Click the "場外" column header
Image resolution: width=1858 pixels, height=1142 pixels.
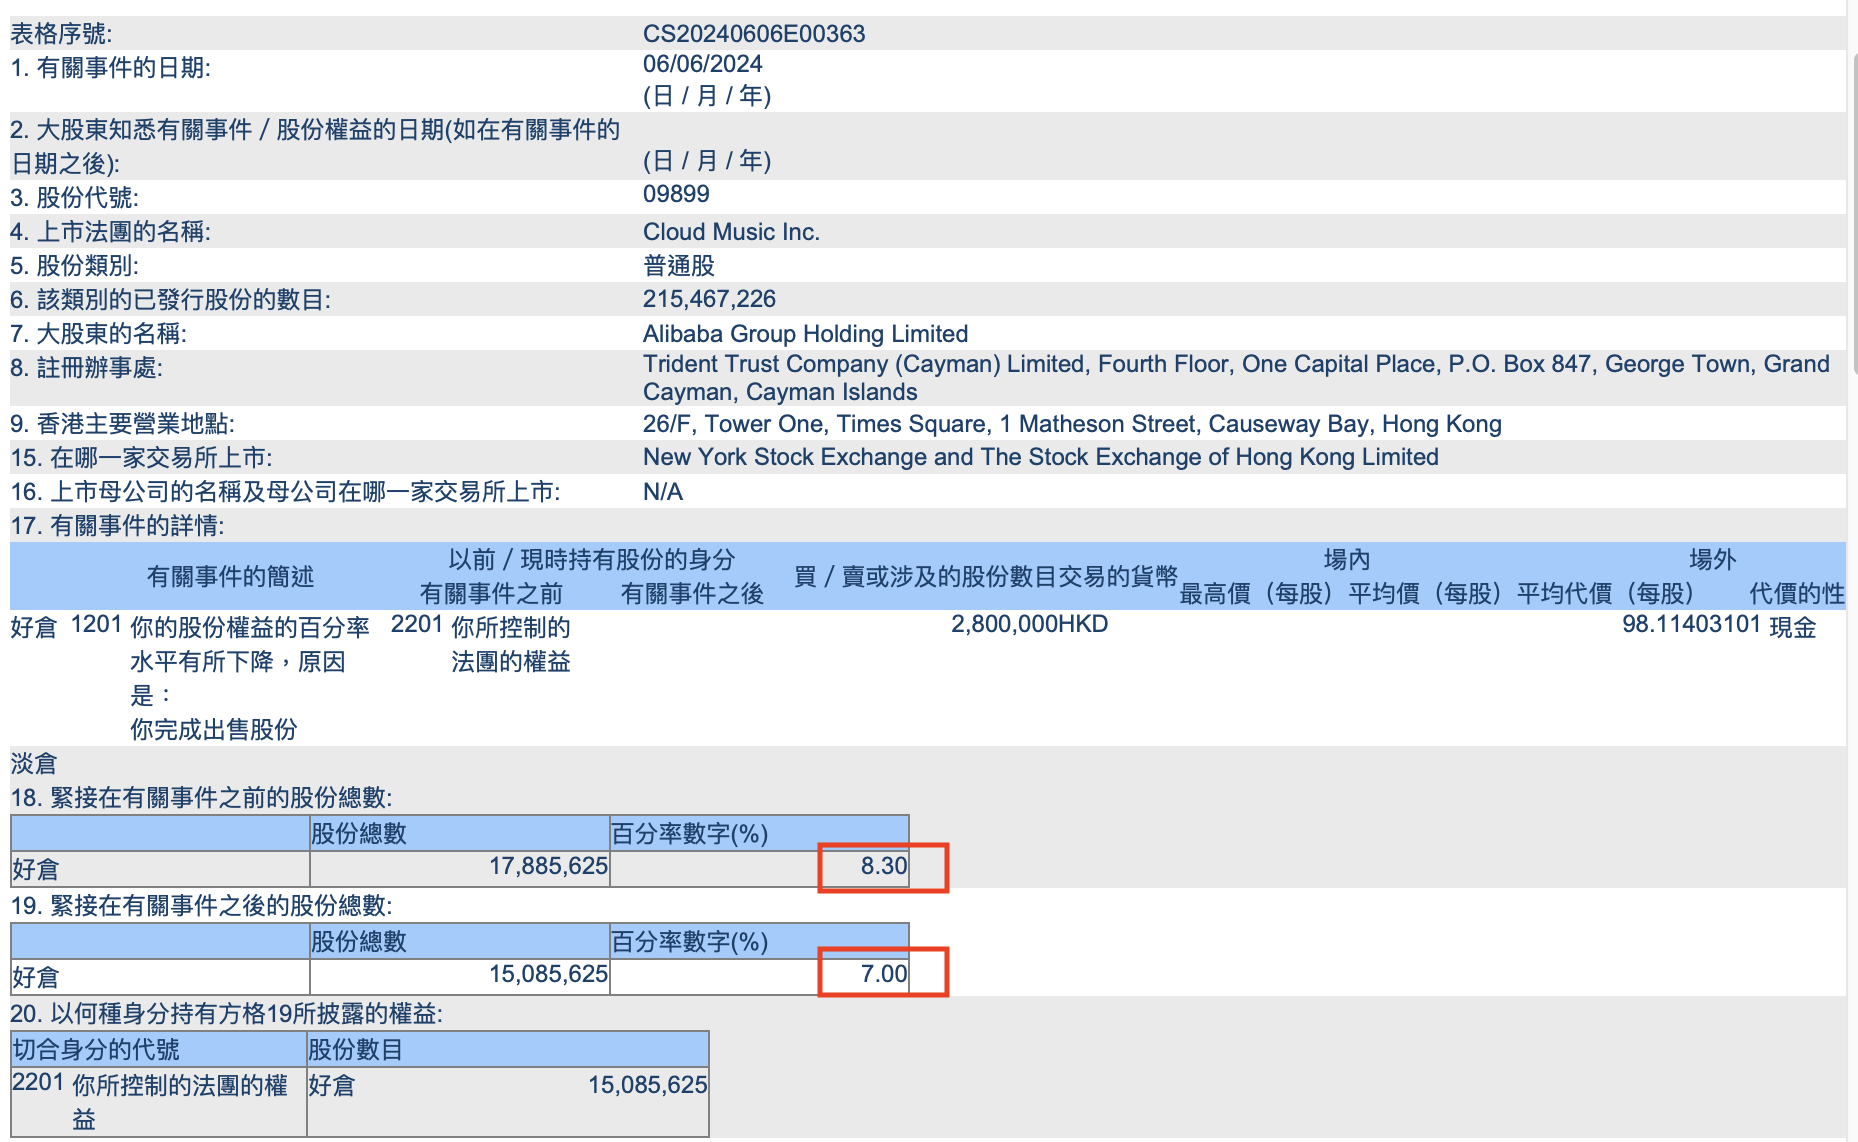(x=1712, y=560)
